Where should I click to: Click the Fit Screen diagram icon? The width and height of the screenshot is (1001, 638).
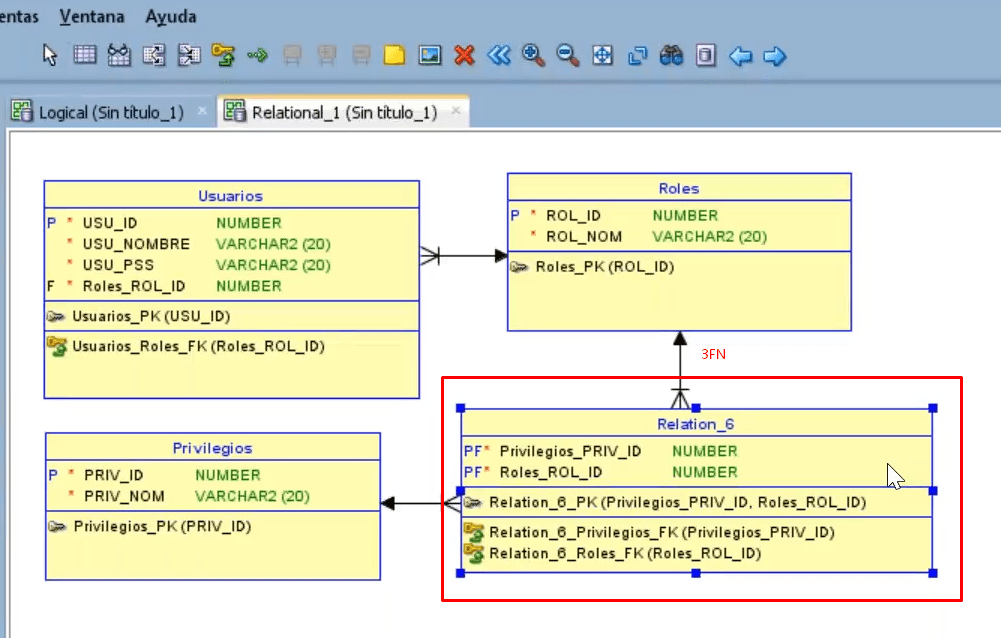coord(602,55)
